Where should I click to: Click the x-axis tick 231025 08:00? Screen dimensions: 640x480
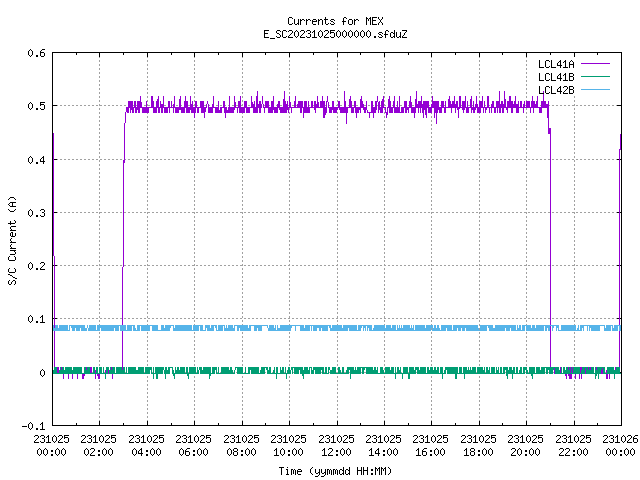(242, 446)
